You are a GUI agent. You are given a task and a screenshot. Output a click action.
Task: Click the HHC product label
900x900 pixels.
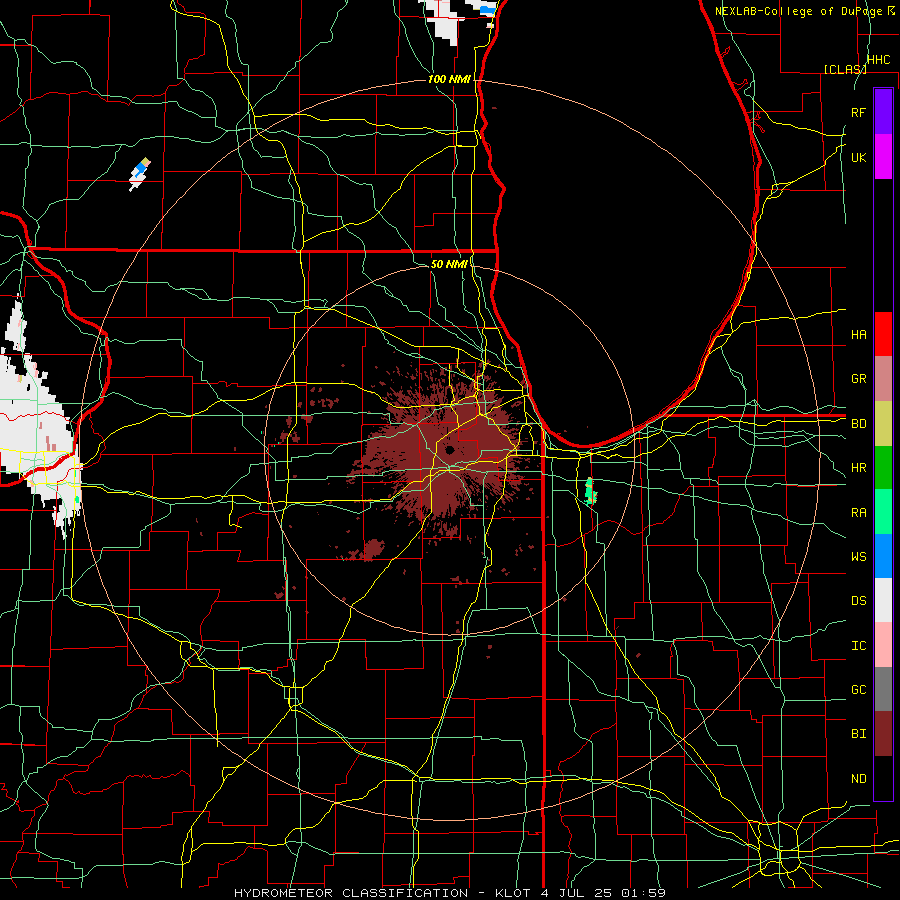(x=878, y=60)
